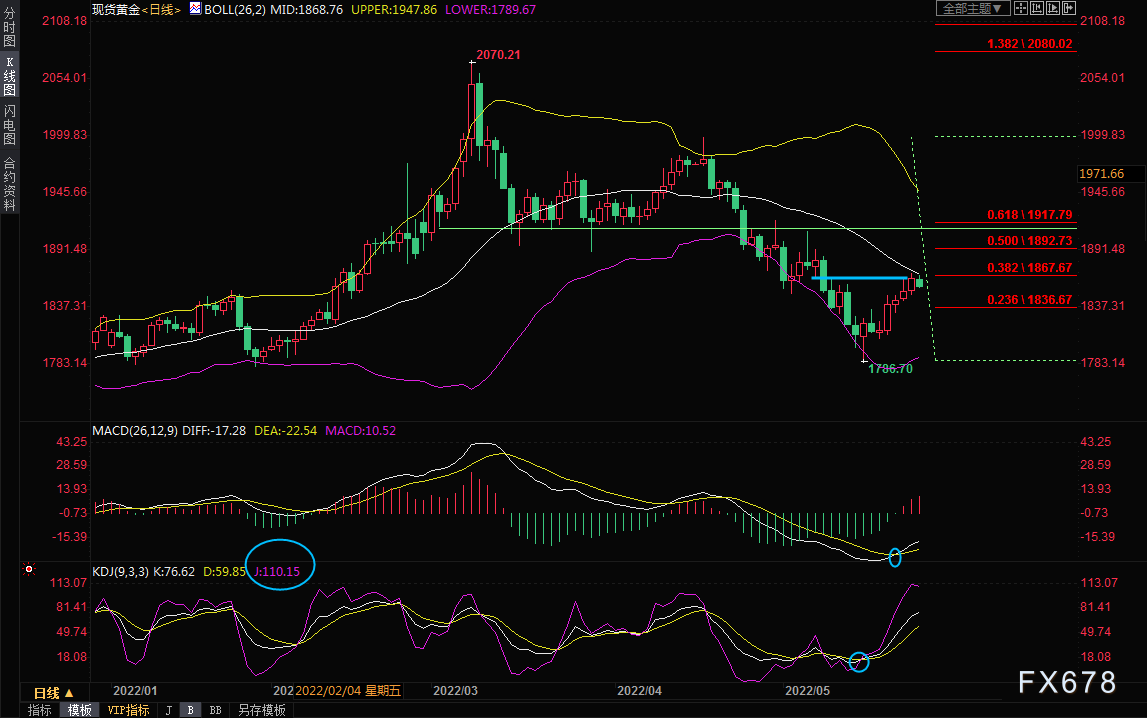Click the VIP指标 tab
The width and height of the screenshot is (1147, 718).
point(128,710)
